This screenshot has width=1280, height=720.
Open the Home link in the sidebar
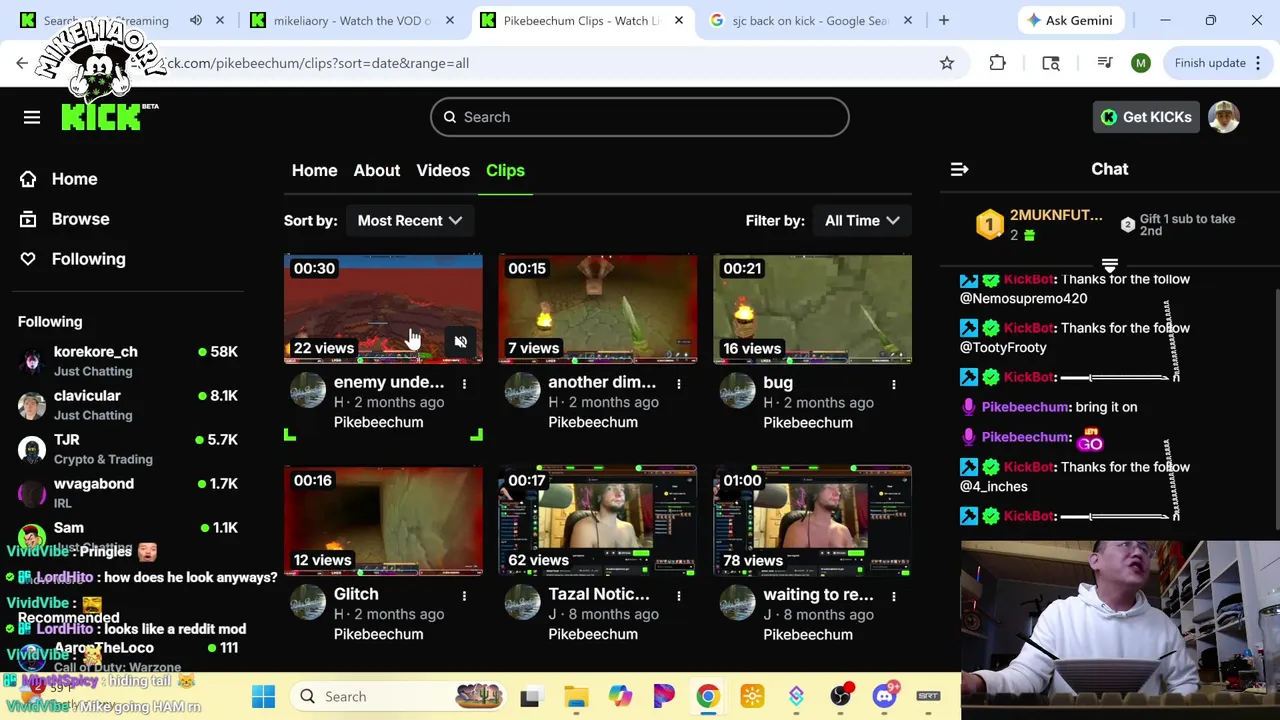[74, 179]
